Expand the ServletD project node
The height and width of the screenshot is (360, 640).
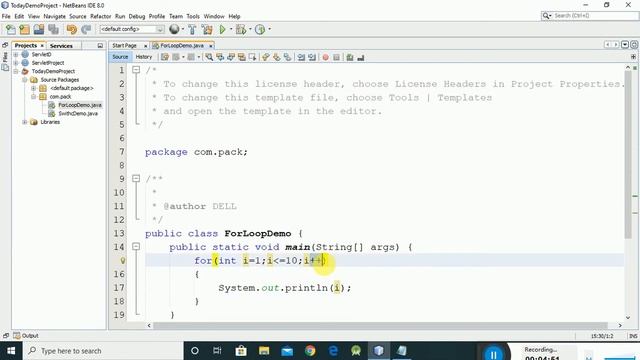click(16, 54)
